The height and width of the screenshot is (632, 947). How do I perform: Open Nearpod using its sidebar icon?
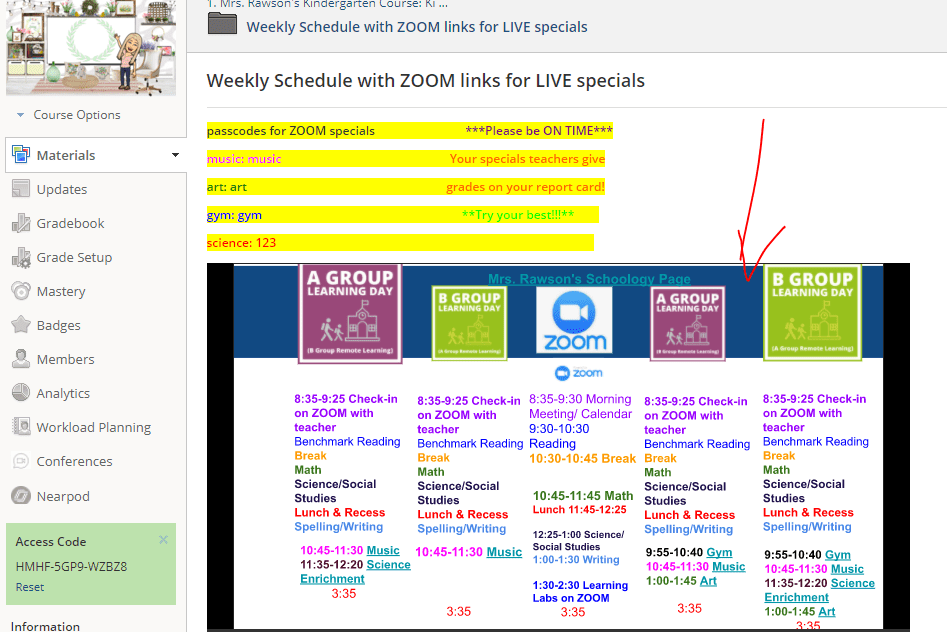coord(21,496)
